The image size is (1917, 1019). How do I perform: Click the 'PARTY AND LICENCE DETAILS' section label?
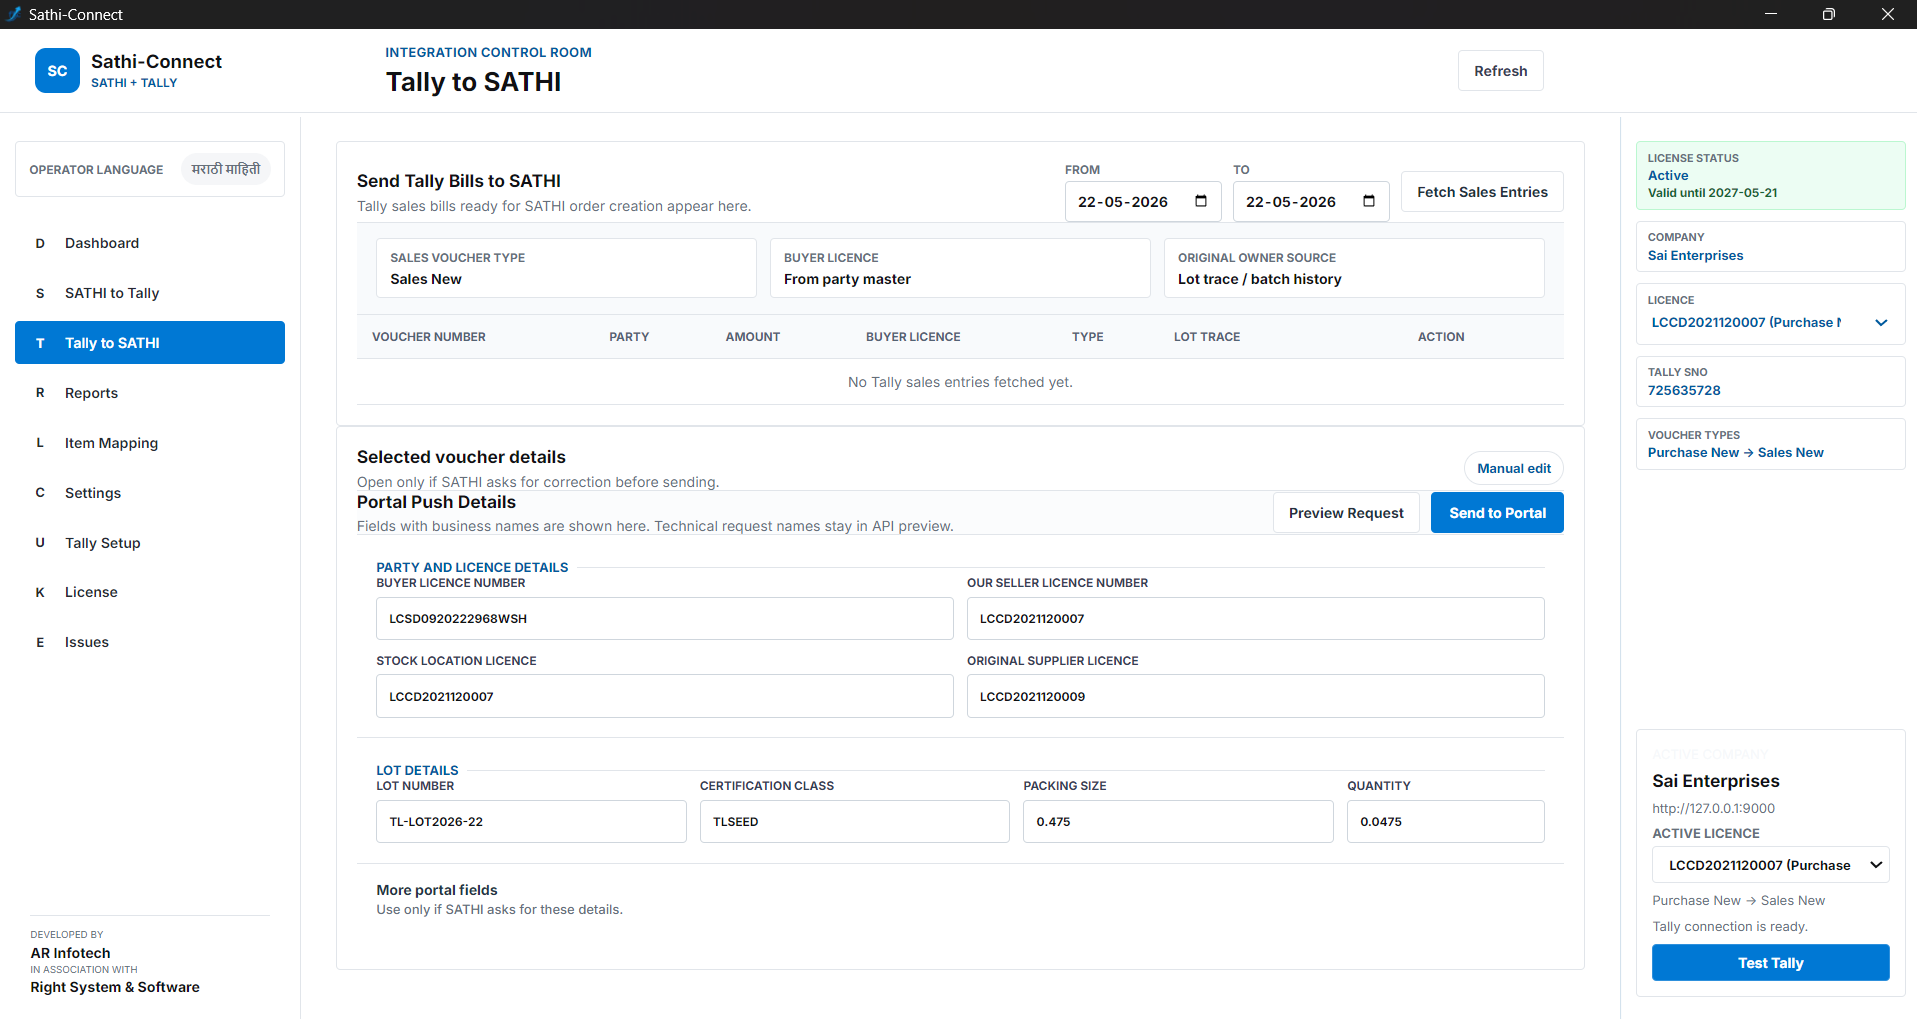pos(472,567)
